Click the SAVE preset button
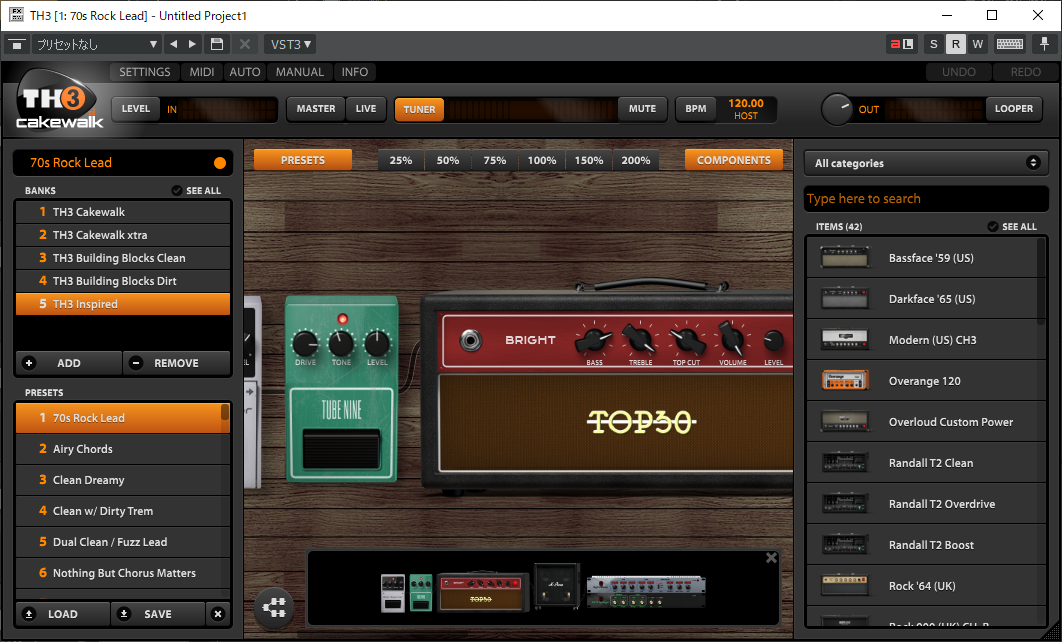Image resolution: width=1062 pixels, height=642 pixels. pyautogui.click(x=157, y=614)
